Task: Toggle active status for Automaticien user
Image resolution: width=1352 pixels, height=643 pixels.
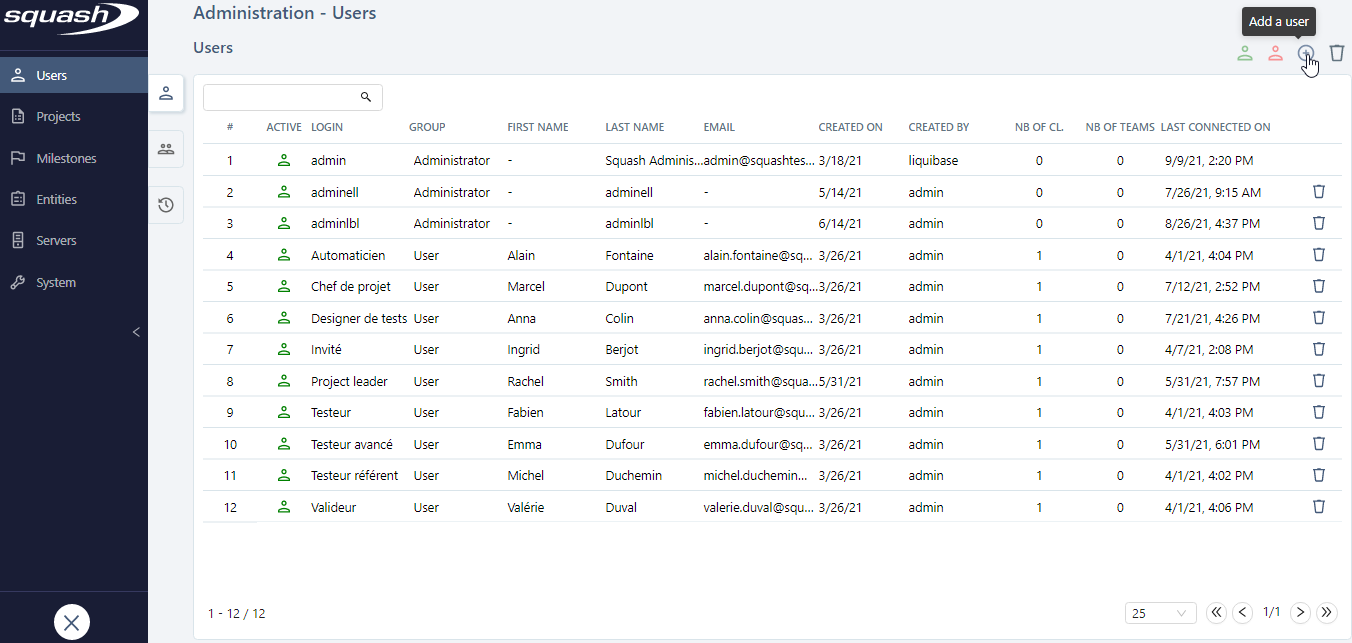Action: click(x=284, y=255)
